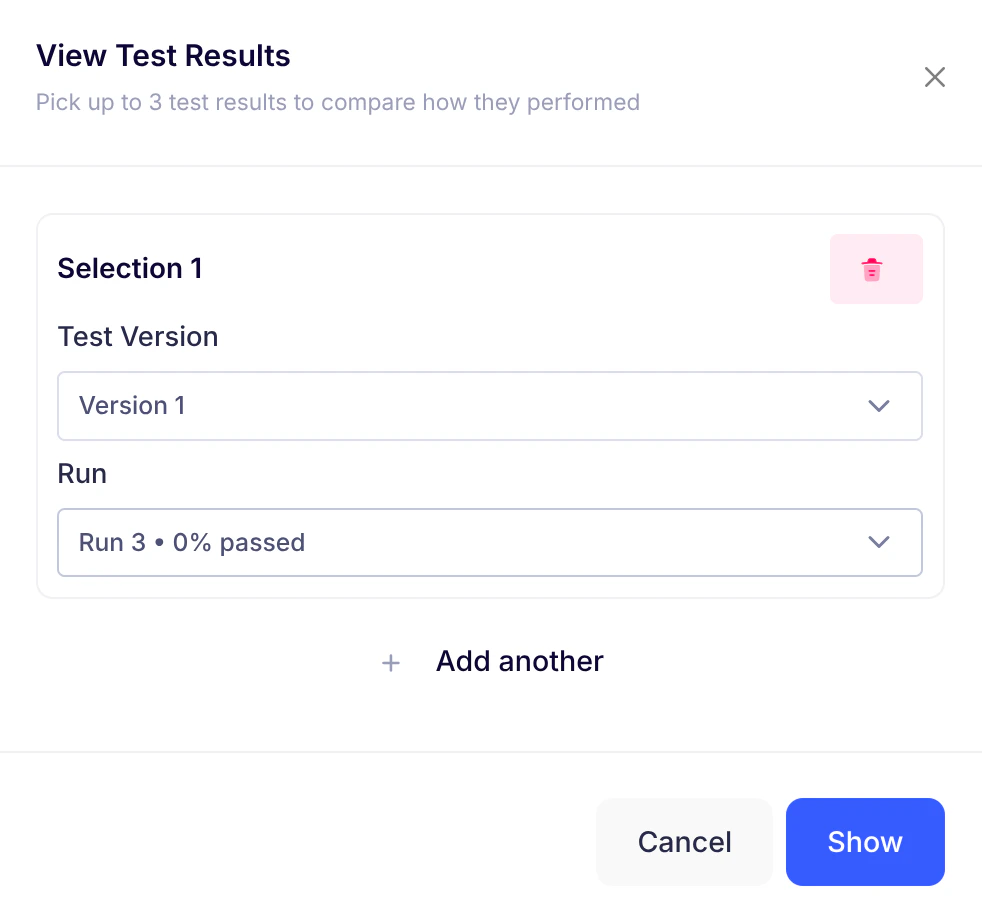Viewport: 982px width, 922px height.
Task: Click the View Test Results title
Action: point(163,56)
